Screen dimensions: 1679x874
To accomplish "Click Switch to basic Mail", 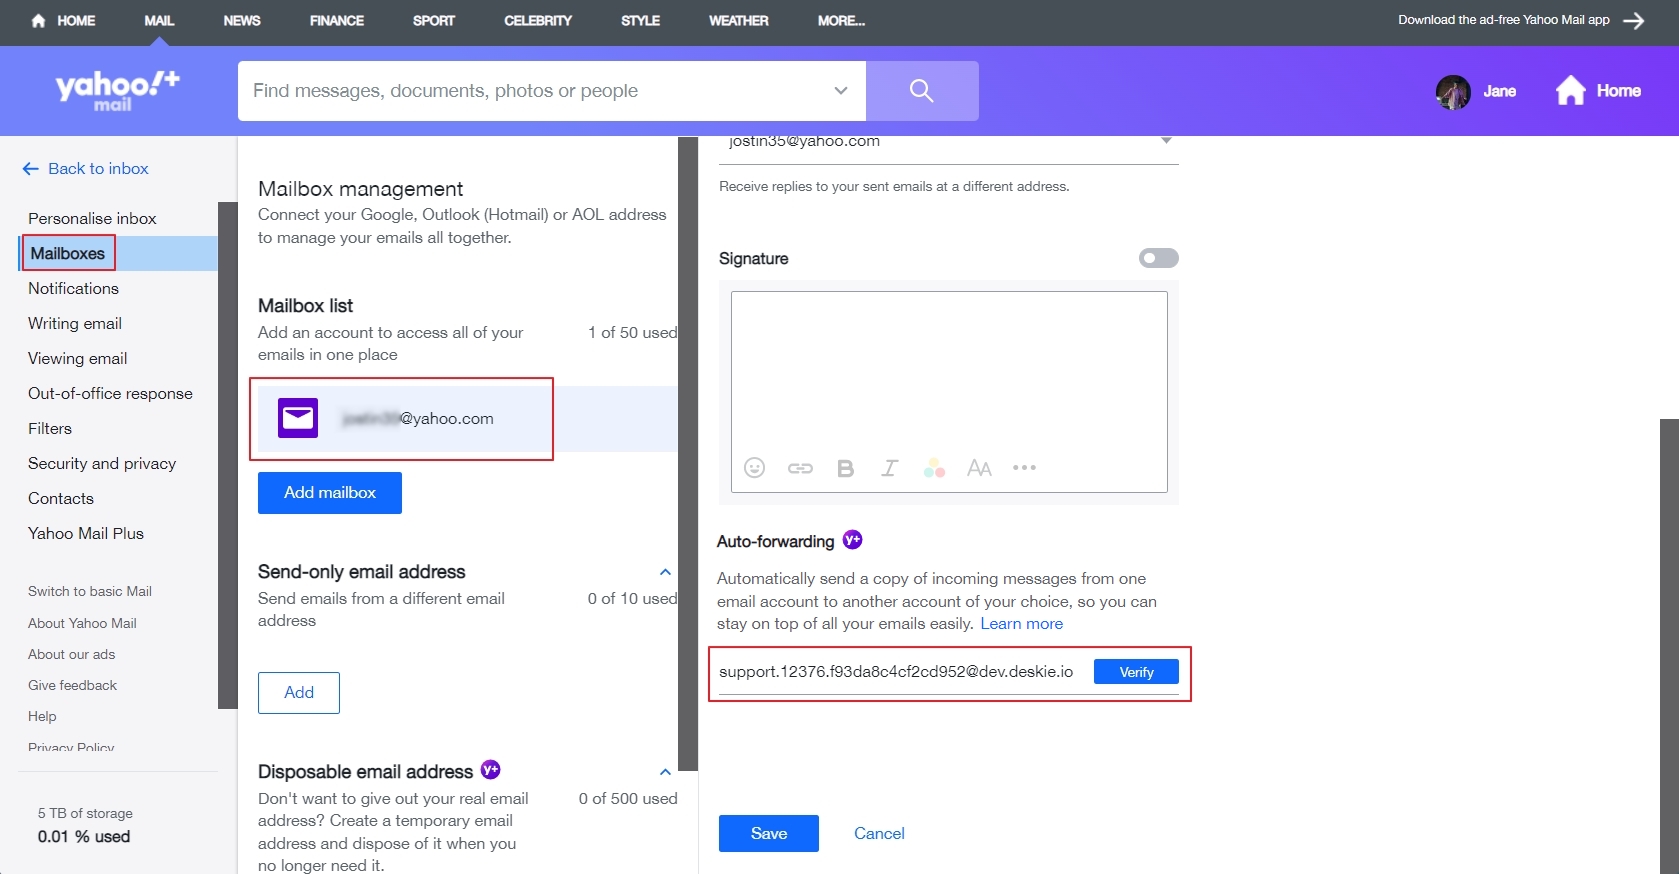I will pos(90,591).
